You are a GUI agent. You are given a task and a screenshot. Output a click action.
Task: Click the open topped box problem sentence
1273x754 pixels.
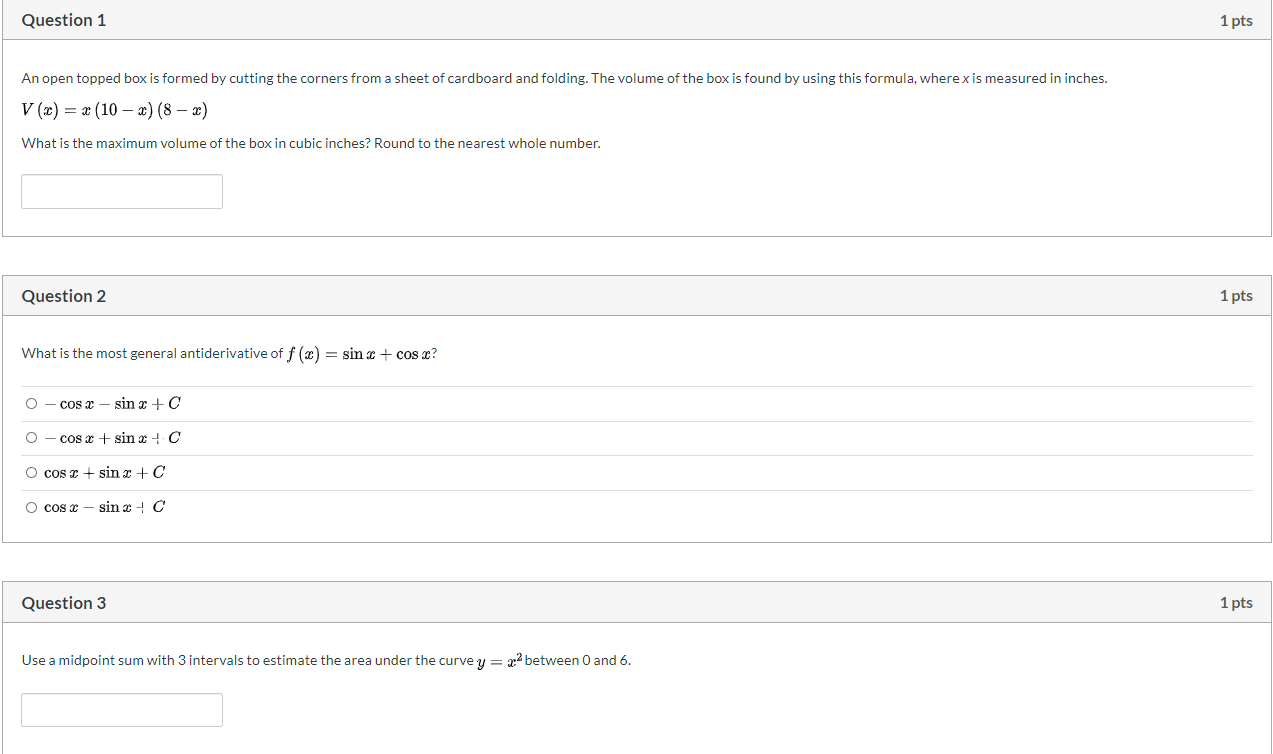564,78
